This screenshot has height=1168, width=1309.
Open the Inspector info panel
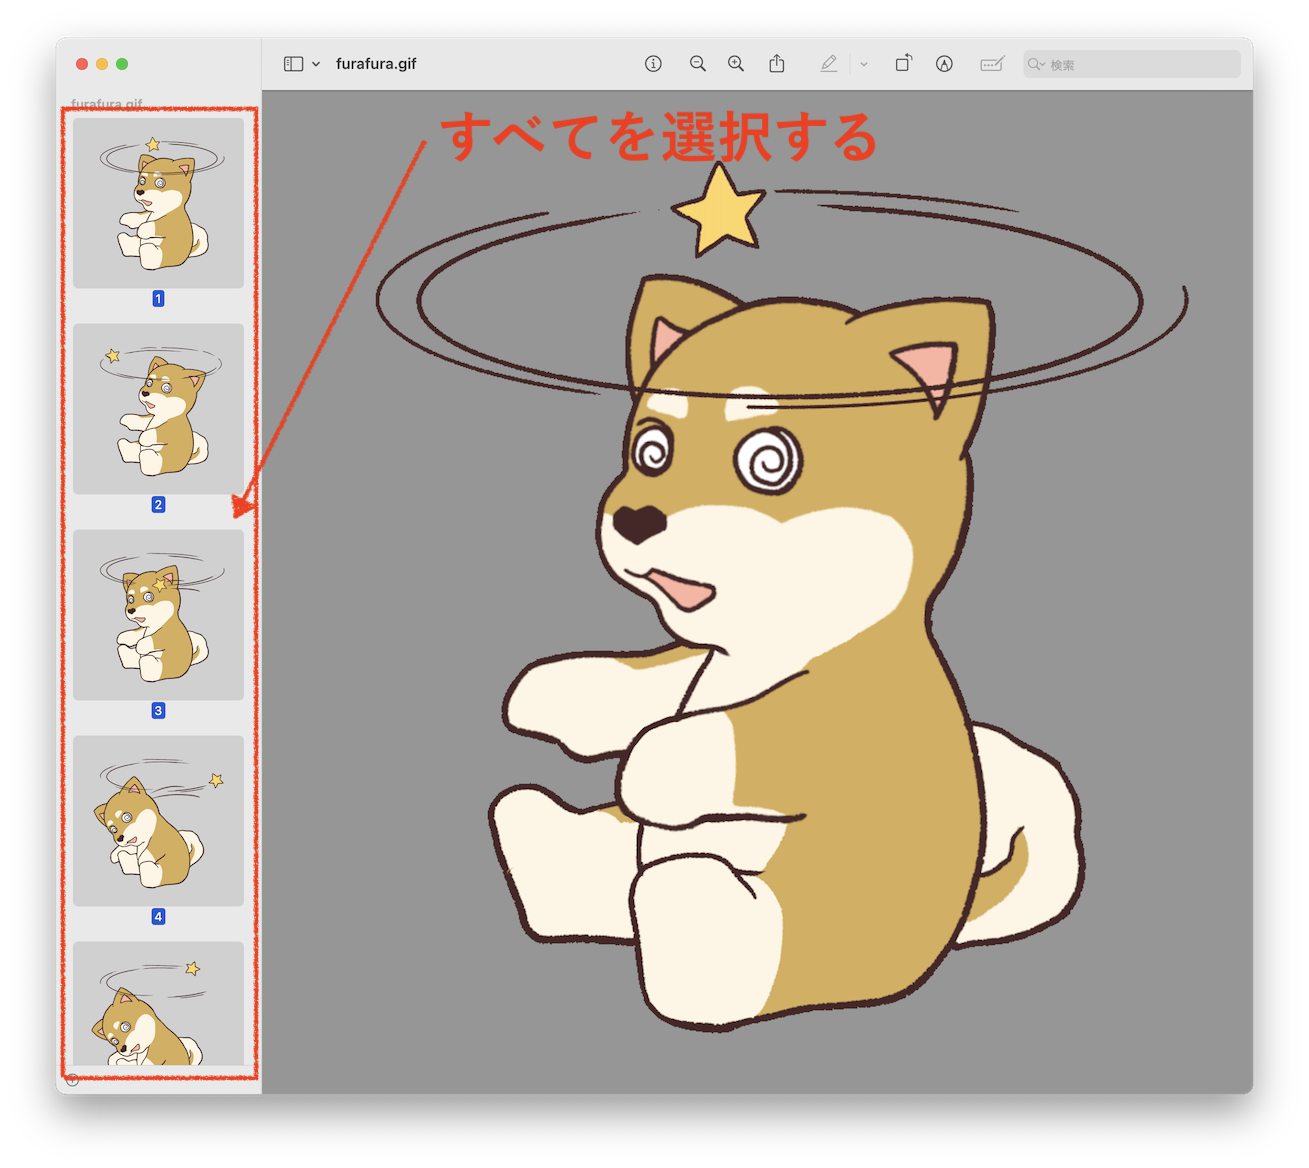653,64
